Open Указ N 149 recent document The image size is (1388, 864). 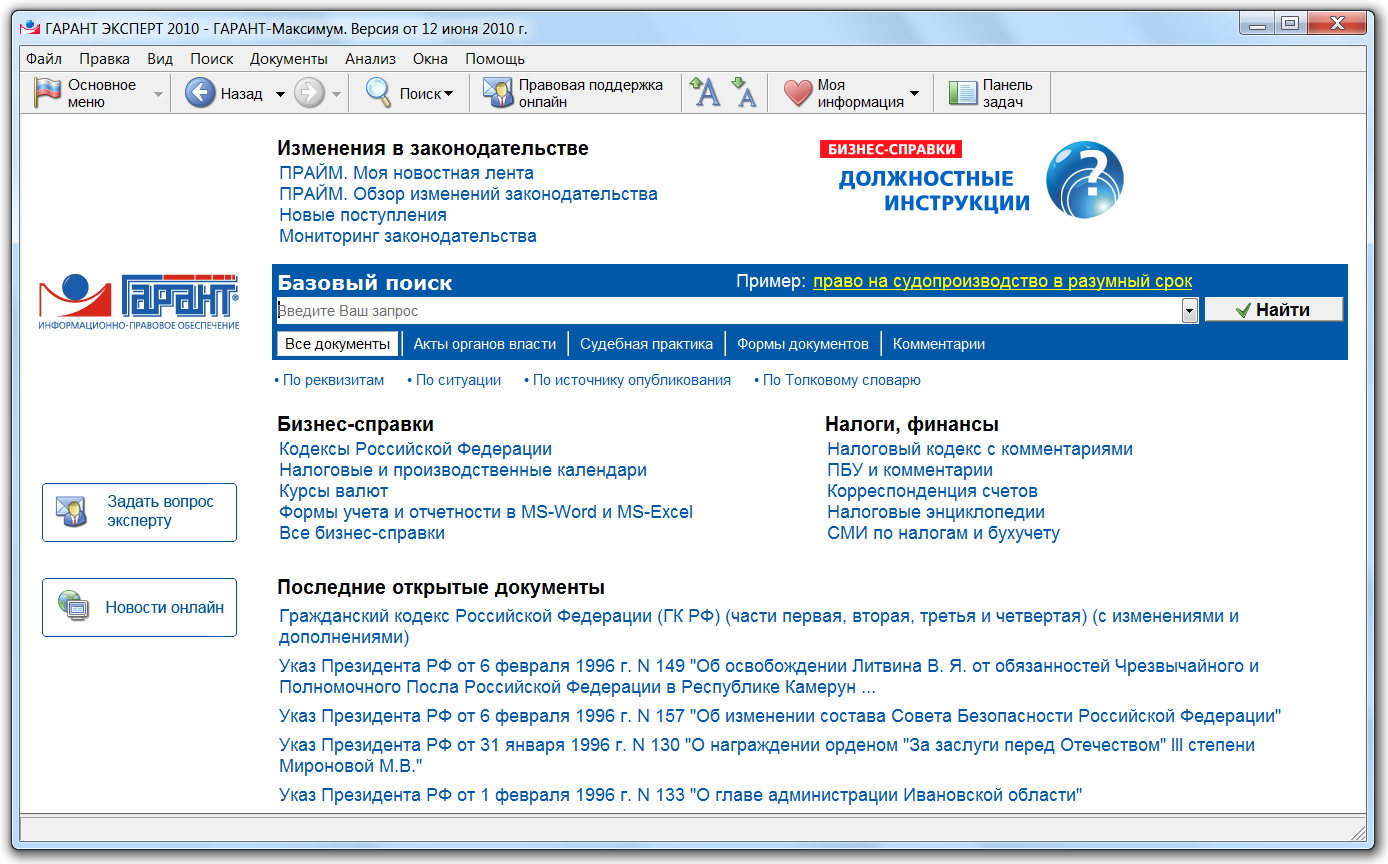pos(769,677)
